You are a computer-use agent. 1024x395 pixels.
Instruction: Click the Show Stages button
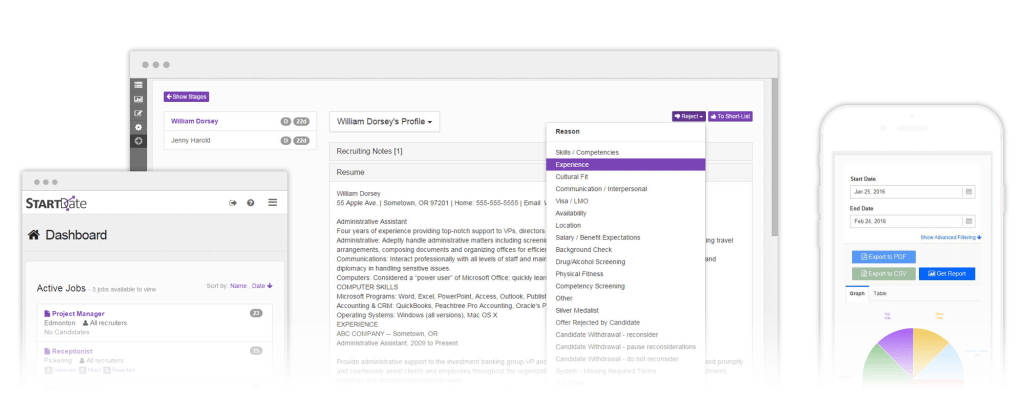point(186,97)
